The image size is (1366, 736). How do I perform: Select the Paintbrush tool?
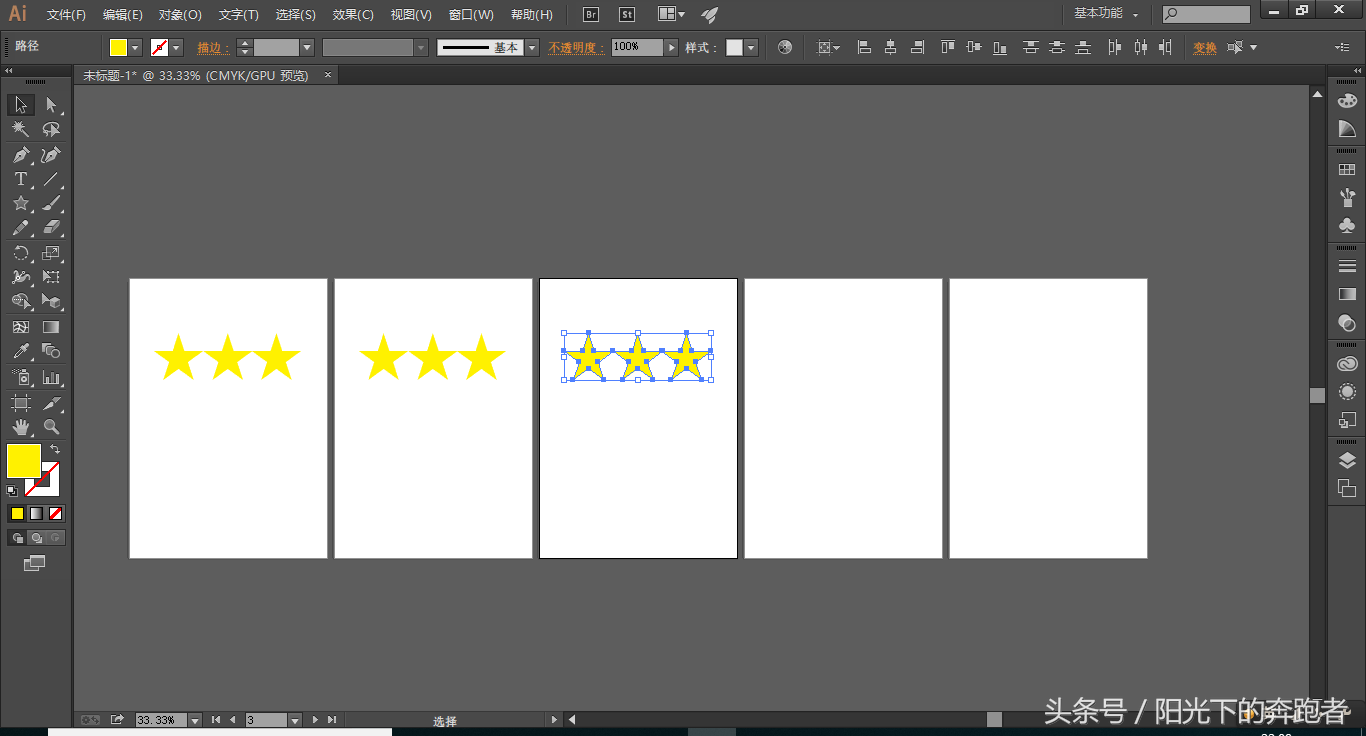[51, 203]
